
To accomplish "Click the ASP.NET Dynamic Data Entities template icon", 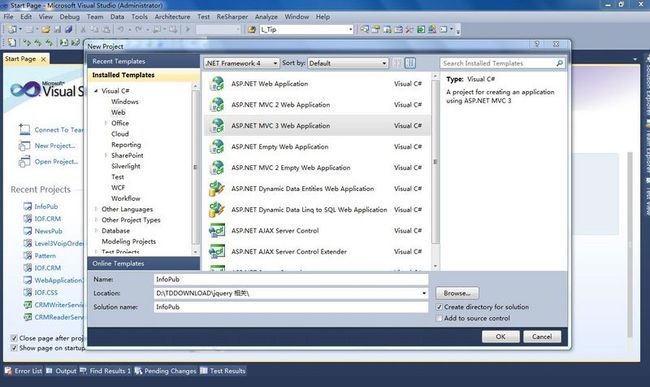I will (217, 189).
